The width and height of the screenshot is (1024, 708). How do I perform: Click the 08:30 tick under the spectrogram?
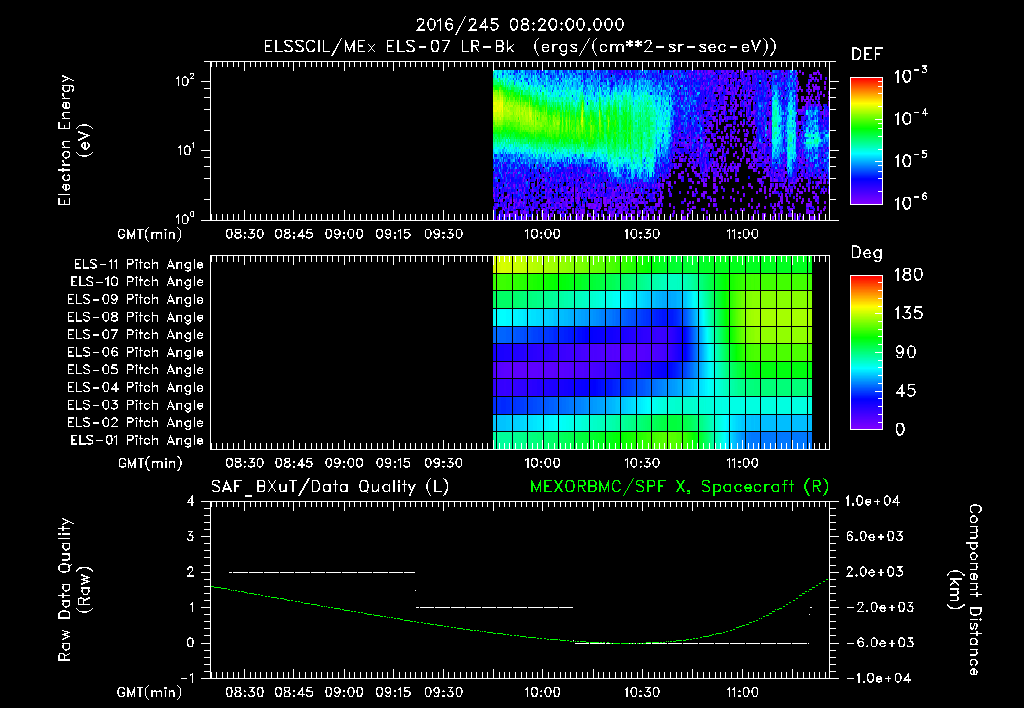pyautogui.click(x=244, y=234)
